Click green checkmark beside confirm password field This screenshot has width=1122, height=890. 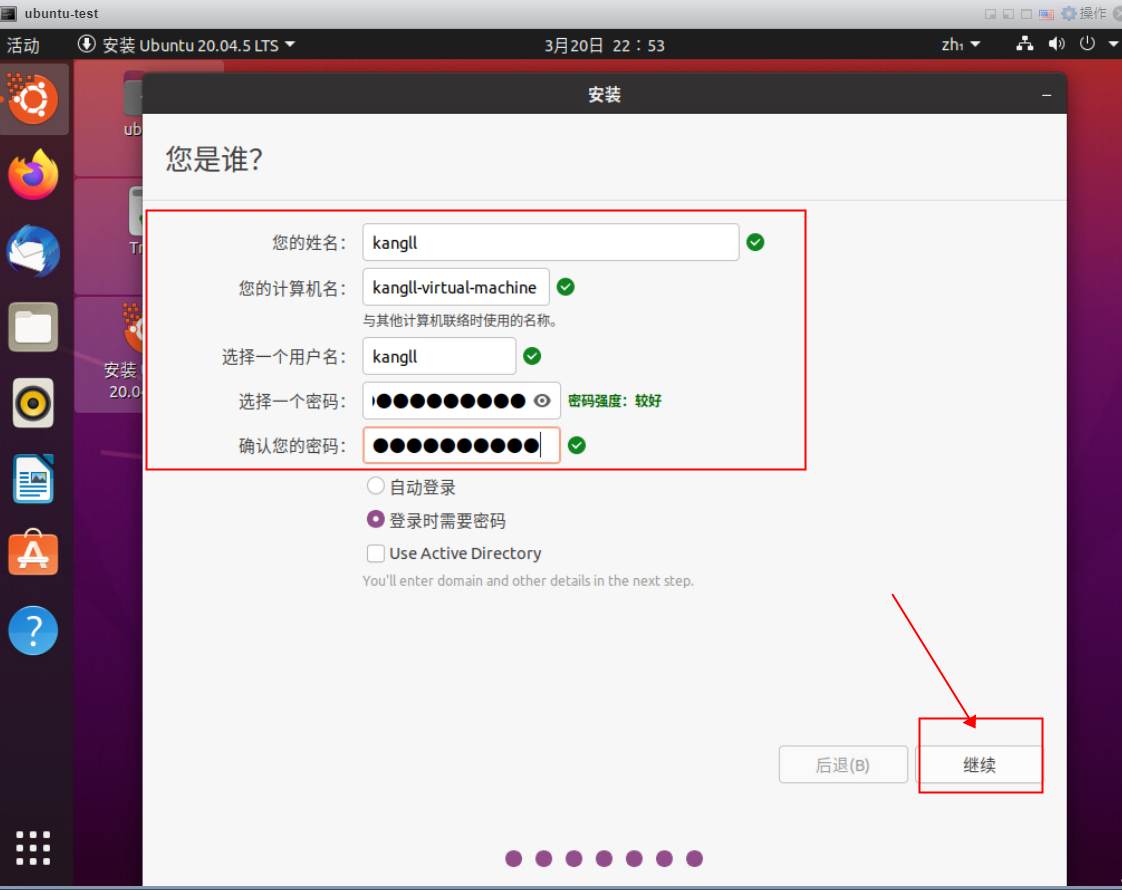[577, 446]
